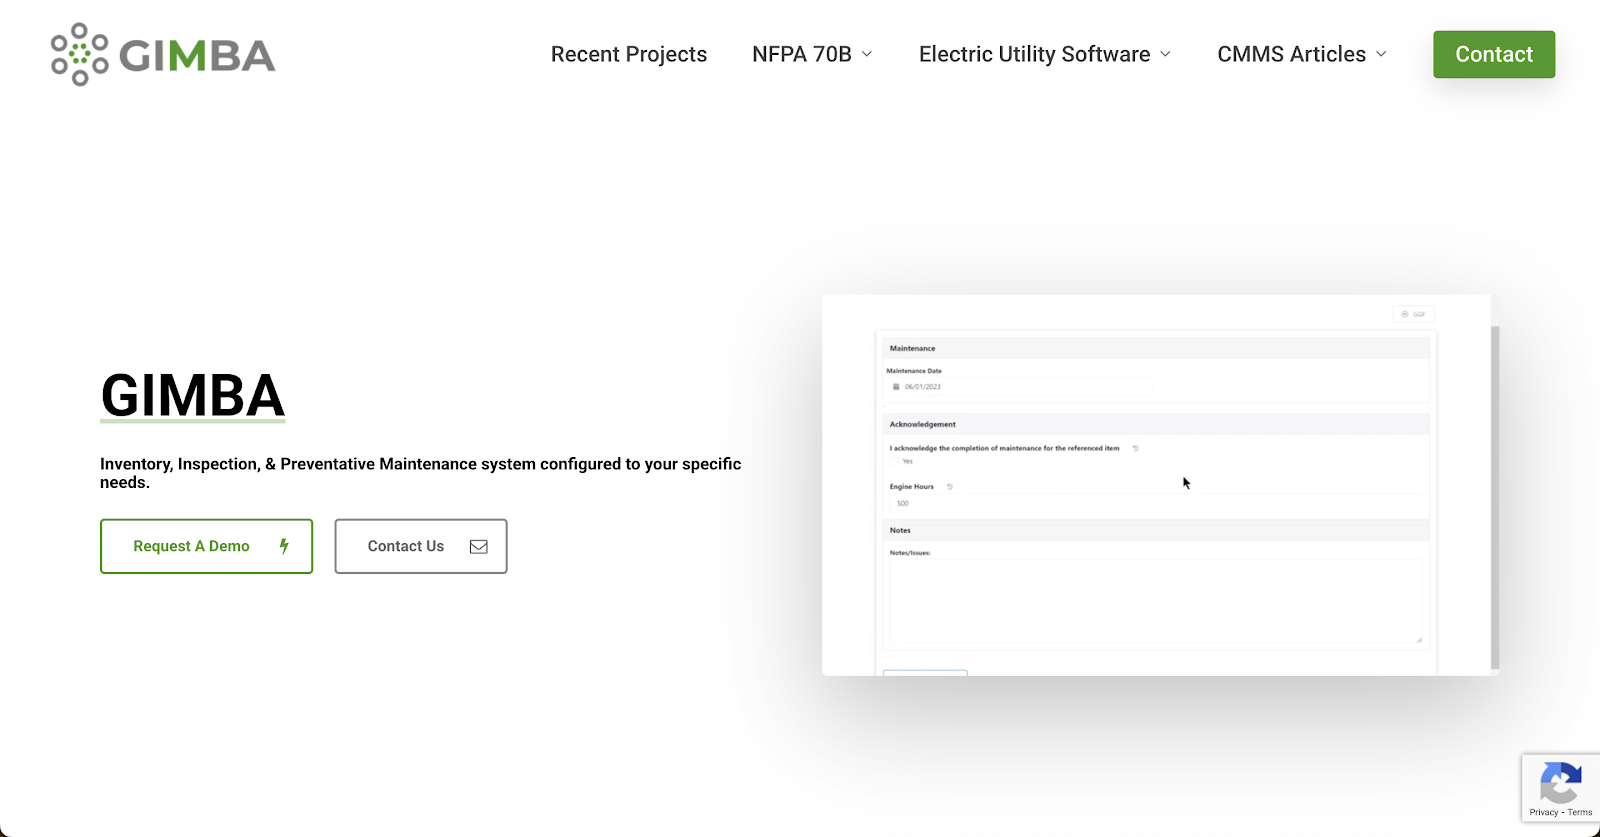
Task: Open the NFPA 70B menu item
Action: (802, 54)
